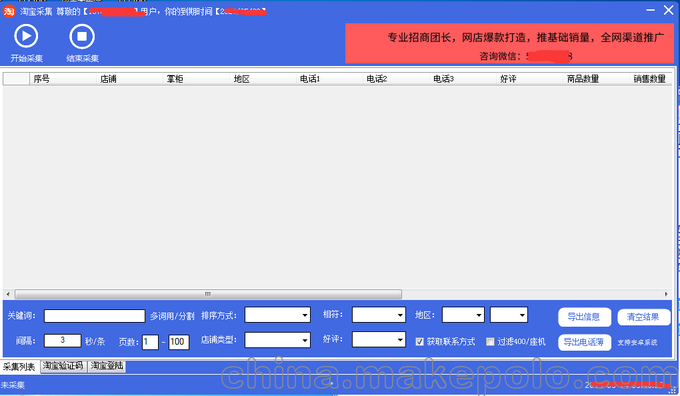Click the 商品数量 column header

[x=596, y=79]
